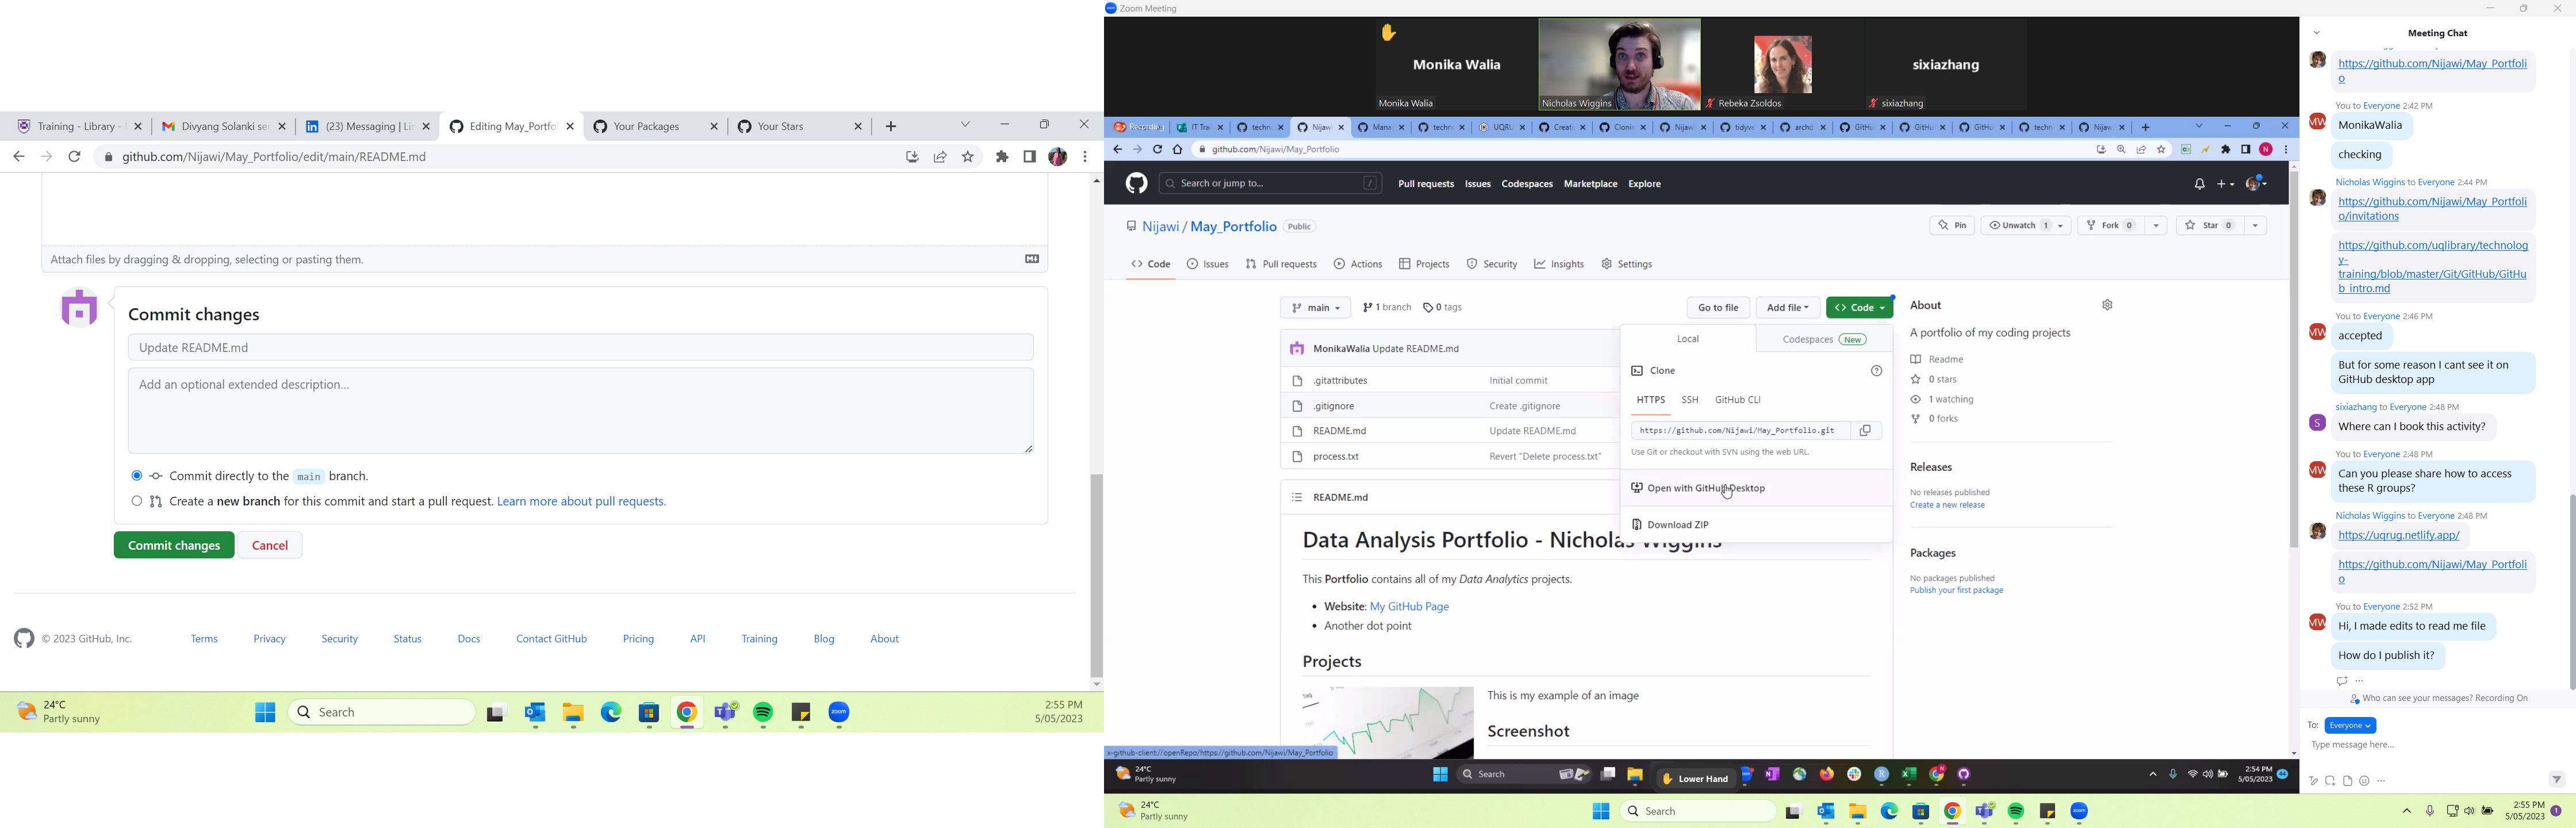Open Issues tab in repository
Screen dimensions: 2576x828
pyautogui.click(x=1207, y=265)
